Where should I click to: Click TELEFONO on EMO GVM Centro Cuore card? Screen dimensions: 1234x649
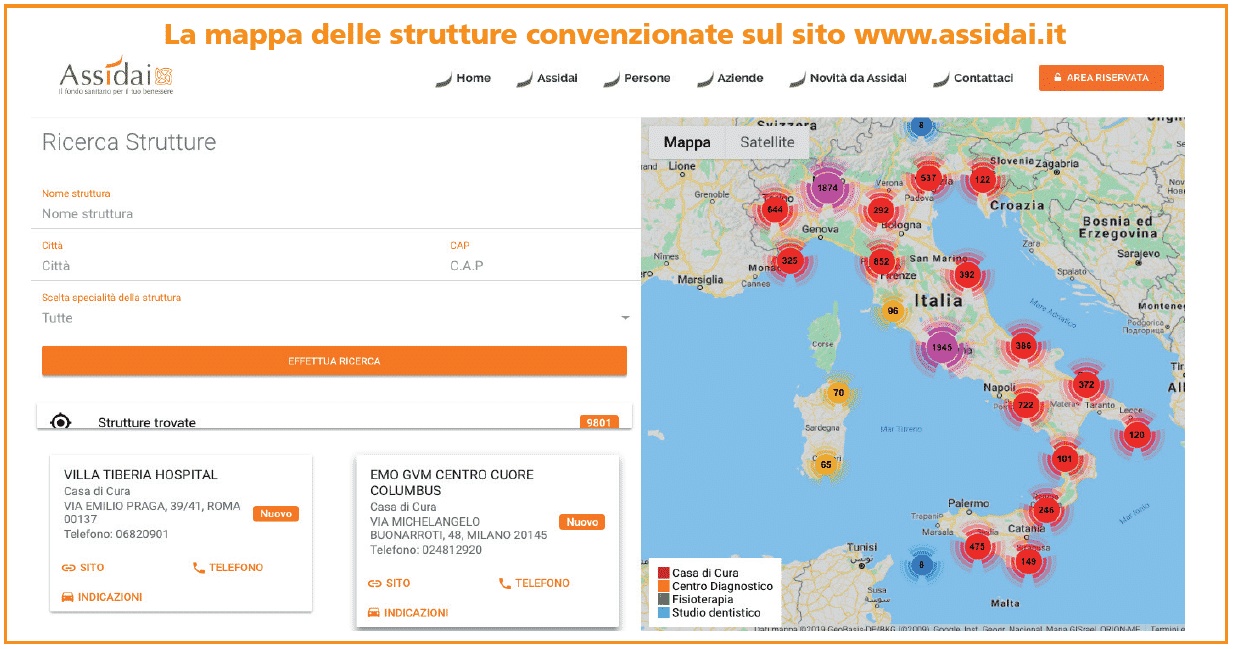534,583
